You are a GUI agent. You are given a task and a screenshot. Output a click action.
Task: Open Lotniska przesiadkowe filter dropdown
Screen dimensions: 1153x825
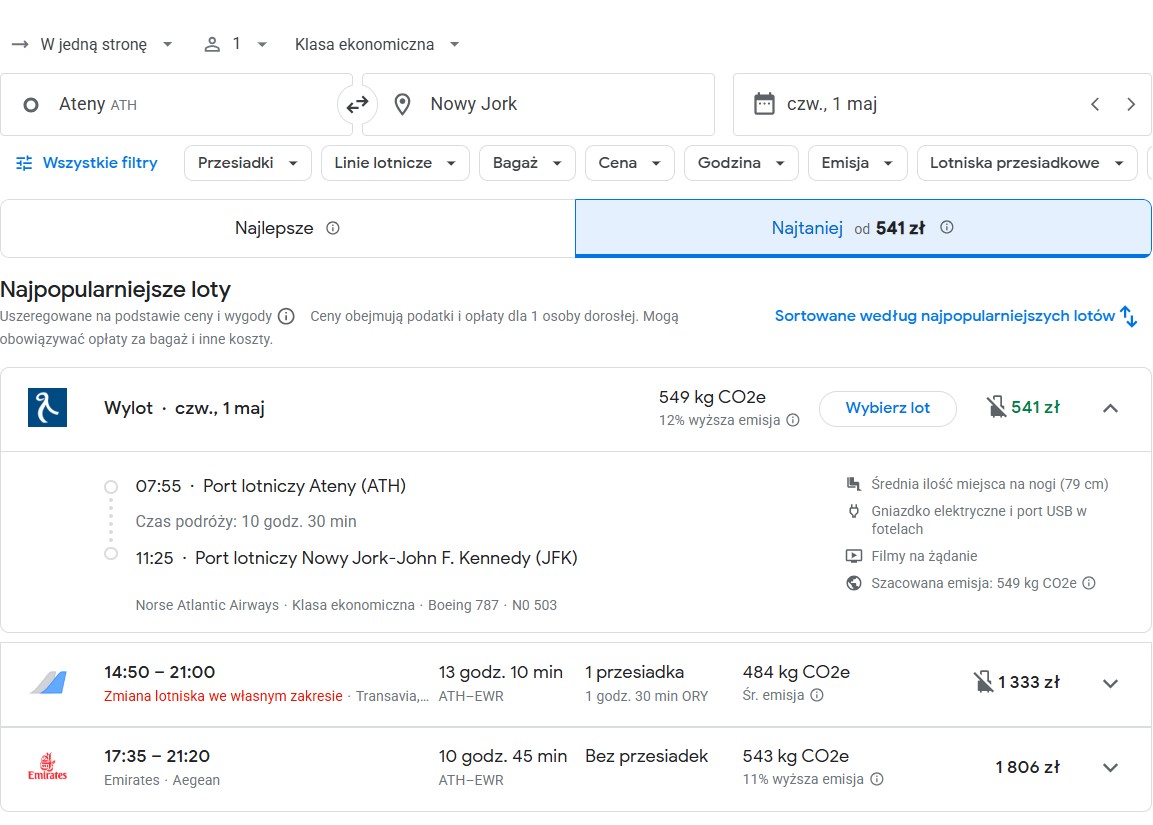click(1027, 162)
